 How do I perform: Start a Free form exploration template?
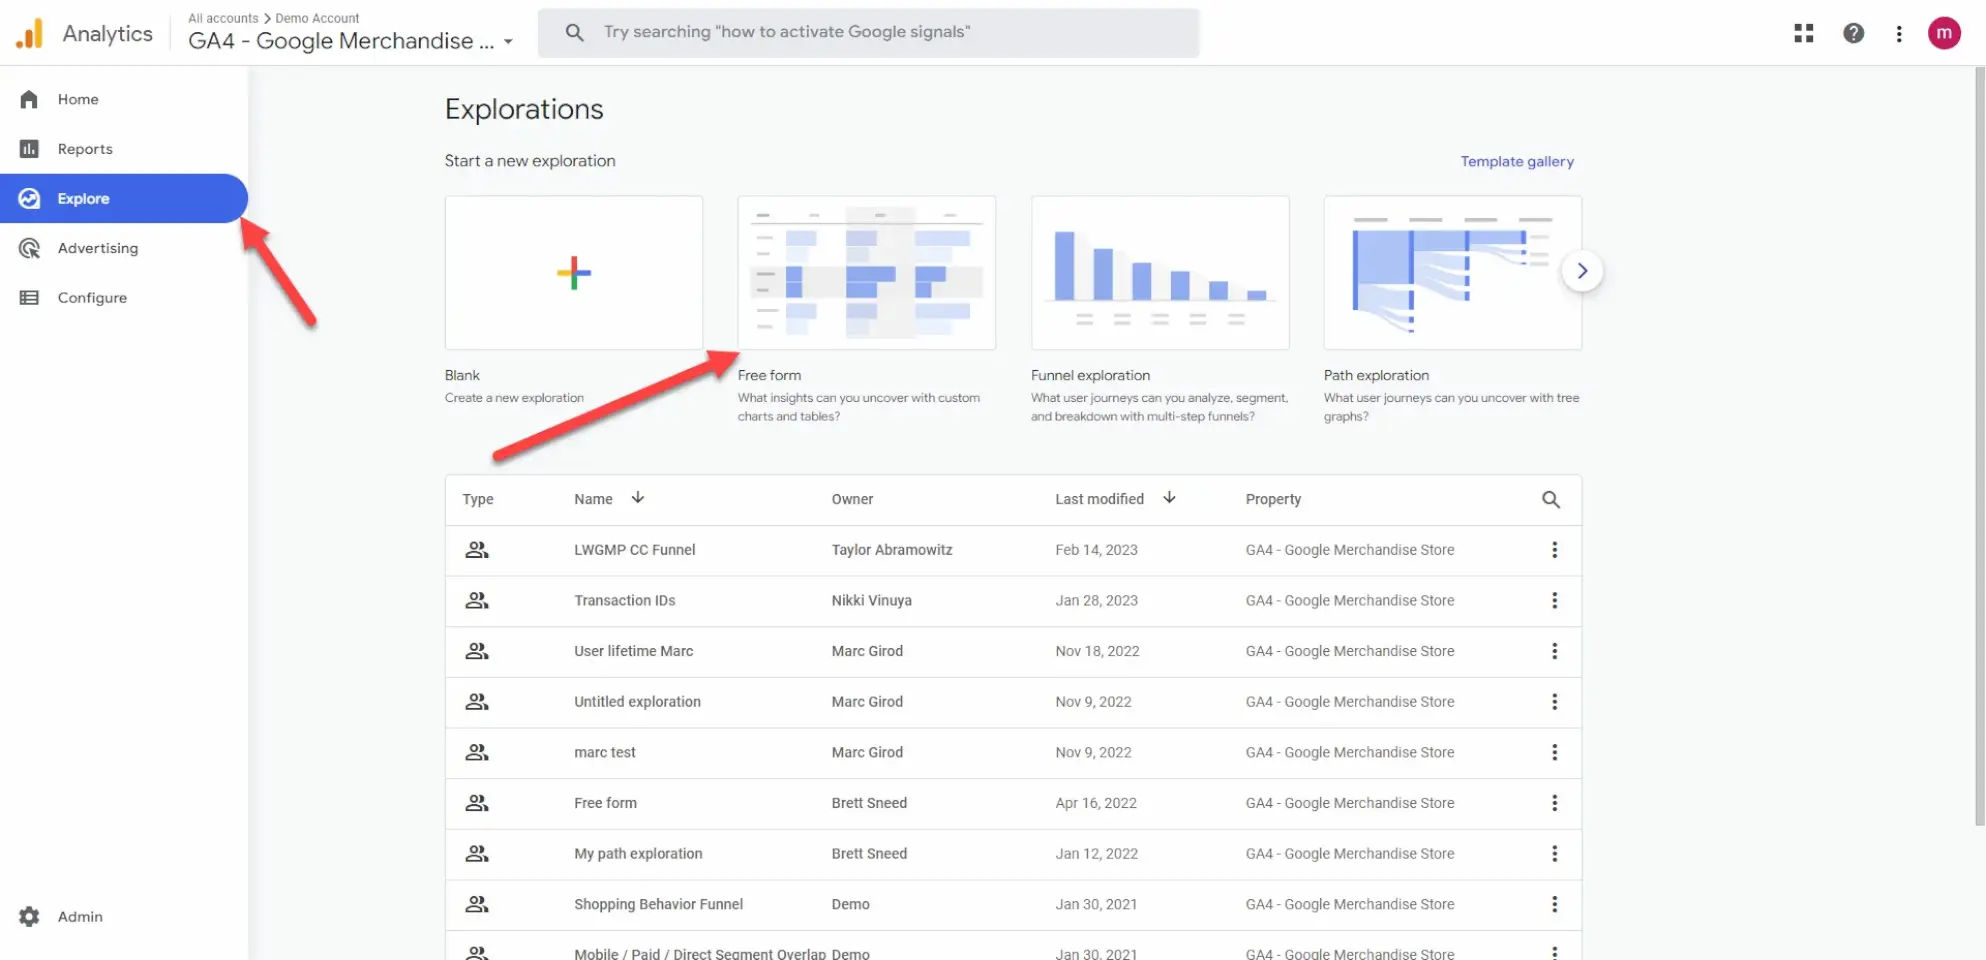pyautogui.click(x=866, y=272)
